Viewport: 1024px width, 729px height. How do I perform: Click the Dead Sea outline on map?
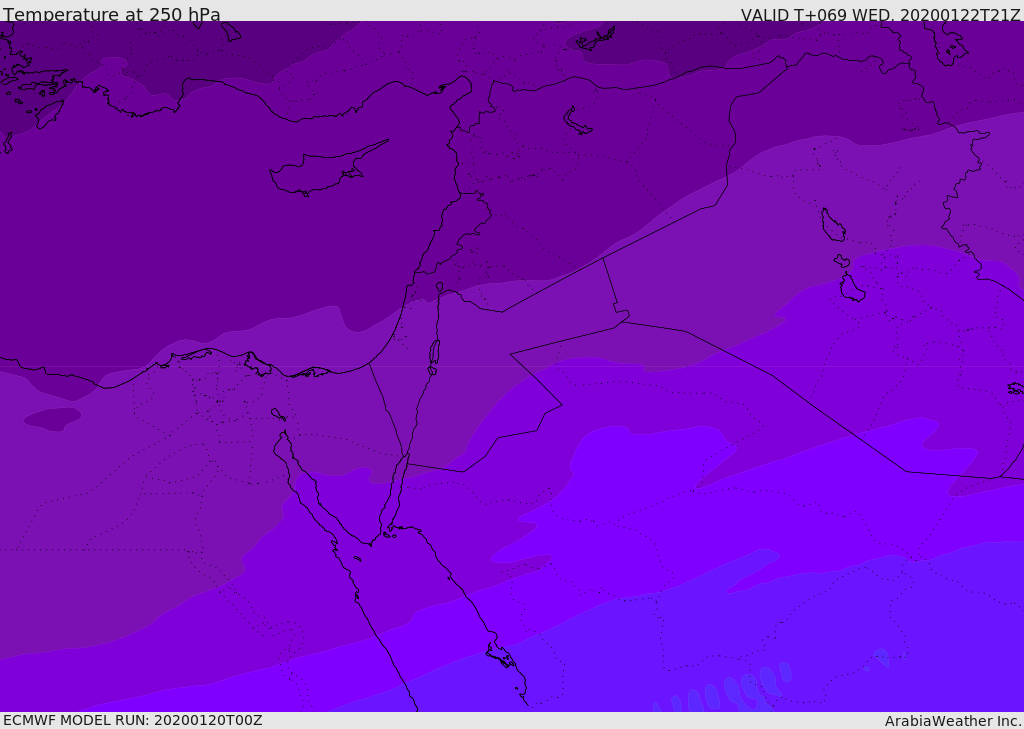(x=434, y=353)
